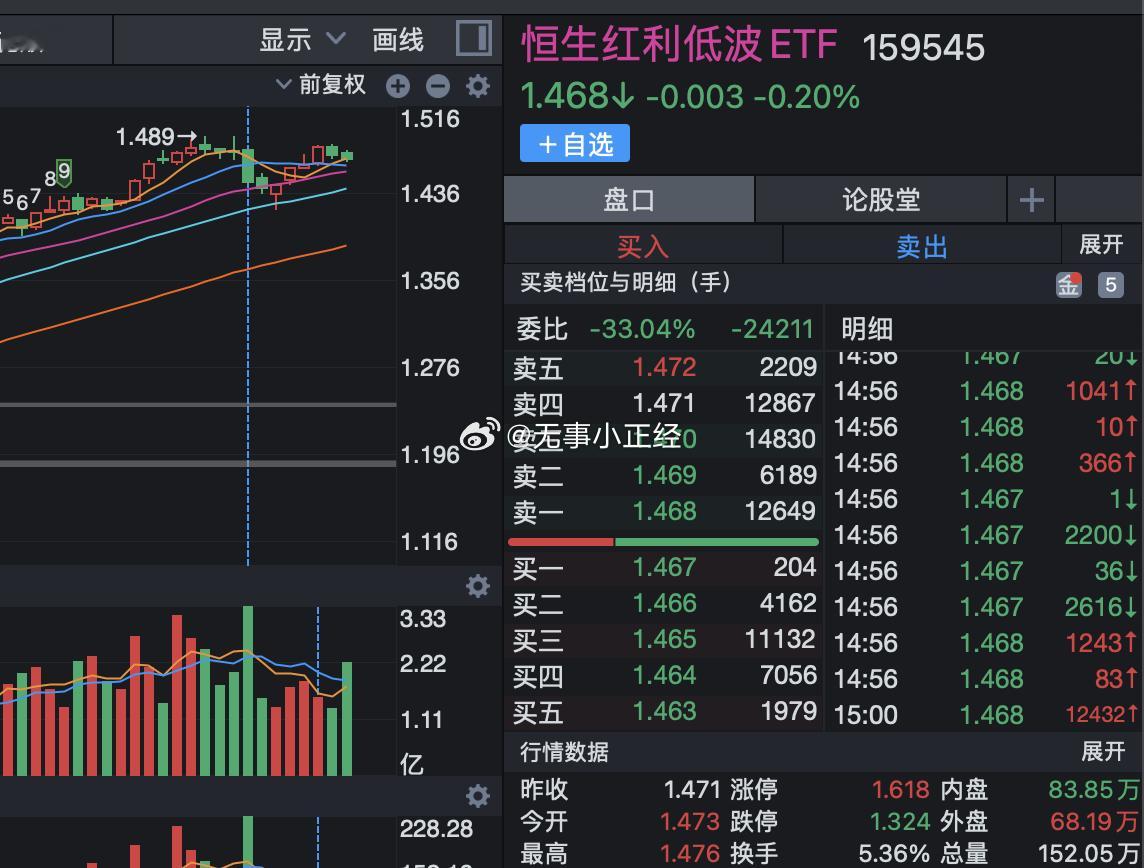Click the 卖一 row volume 12649

click(779, 511)
